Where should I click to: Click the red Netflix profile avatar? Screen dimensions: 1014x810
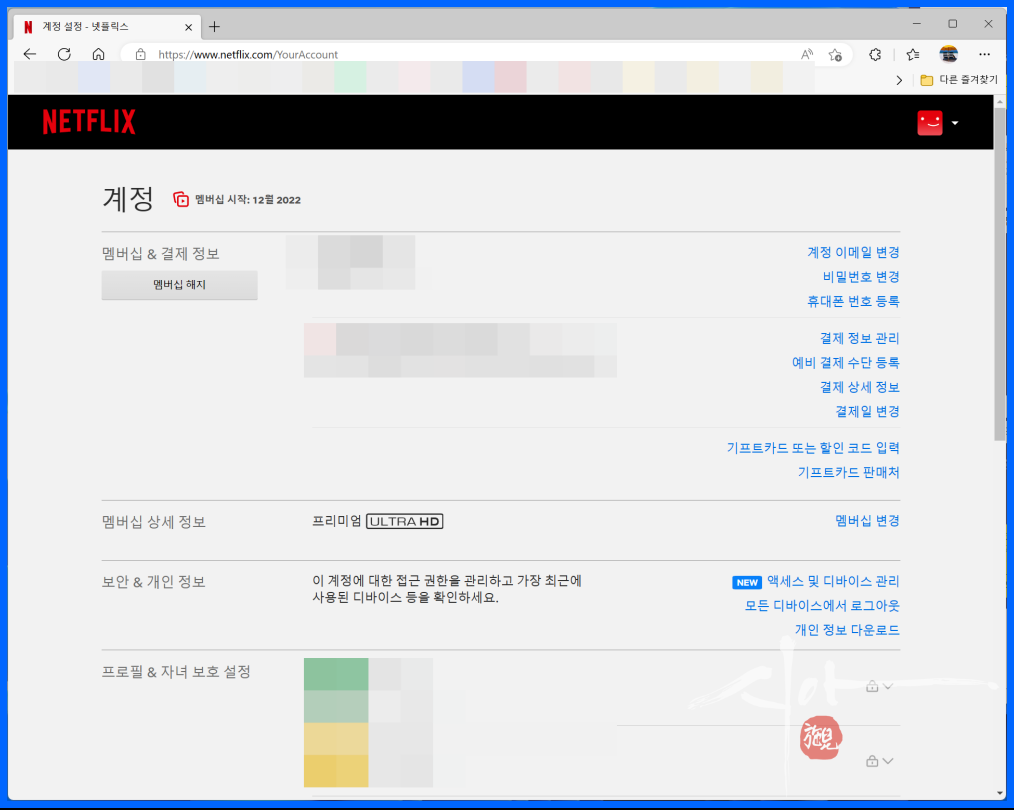(x=930, y=123)
